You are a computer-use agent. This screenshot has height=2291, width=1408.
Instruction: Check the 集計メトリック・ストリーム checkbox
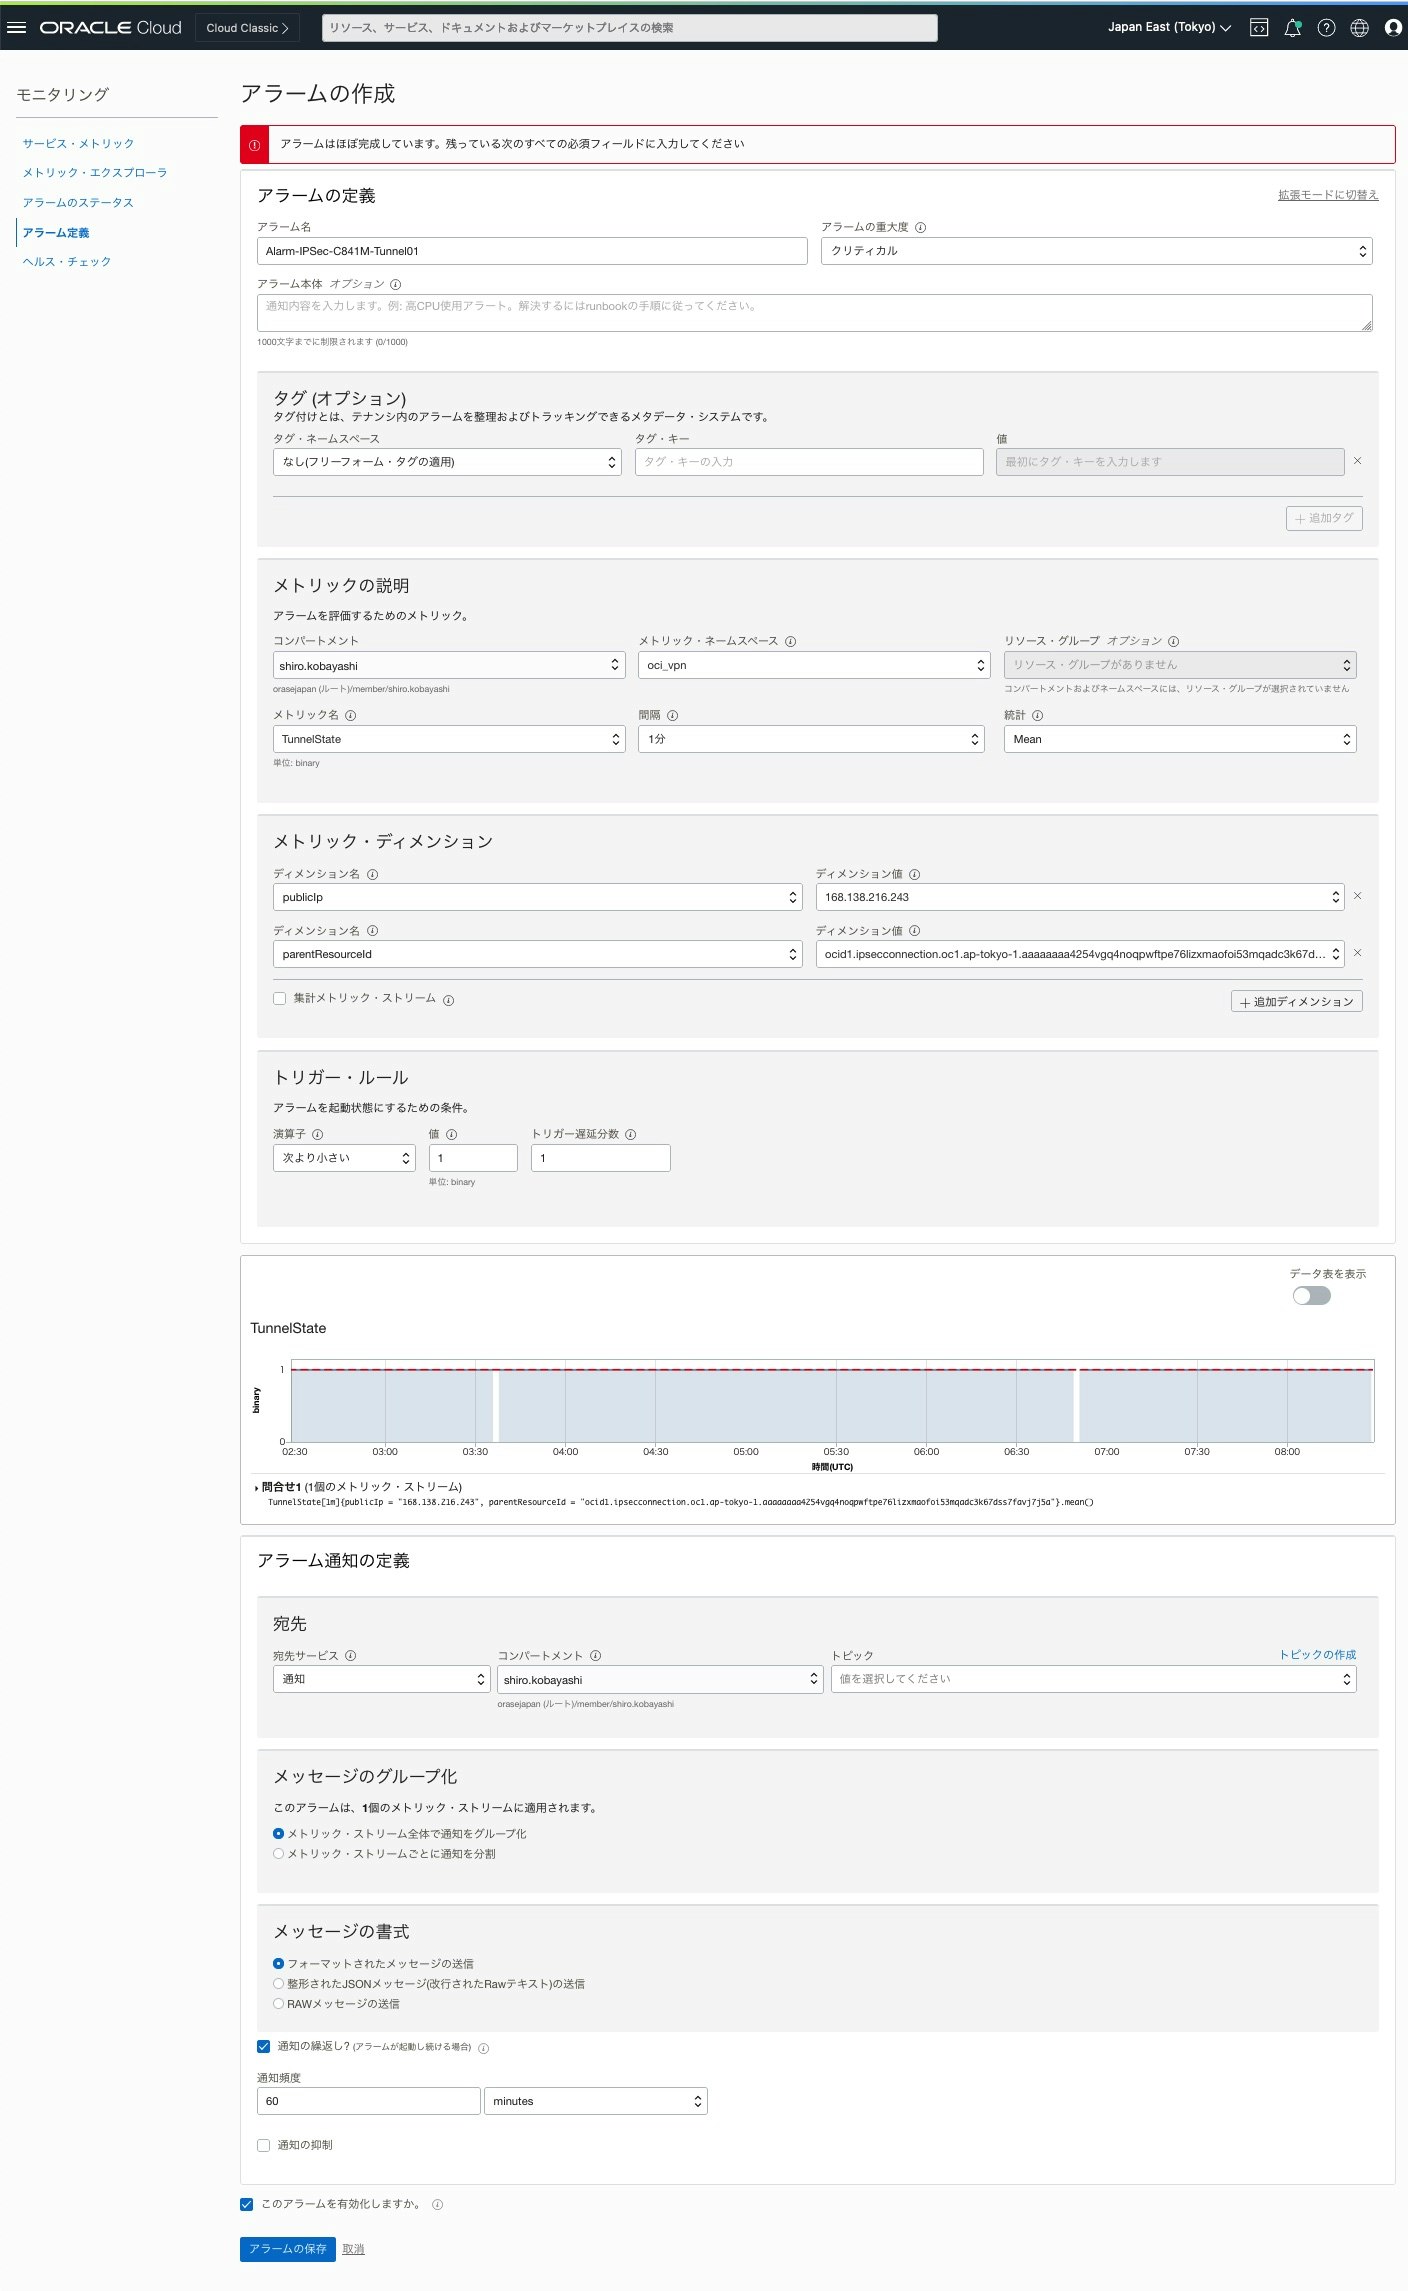(x=280, y=999)
